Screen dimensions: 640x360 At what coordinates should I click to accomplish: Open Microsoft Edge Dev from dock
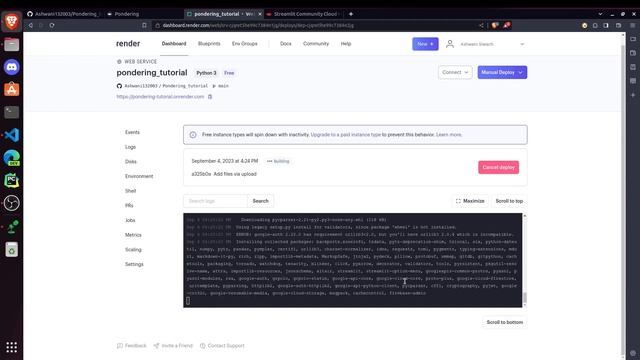coord(11,158)
